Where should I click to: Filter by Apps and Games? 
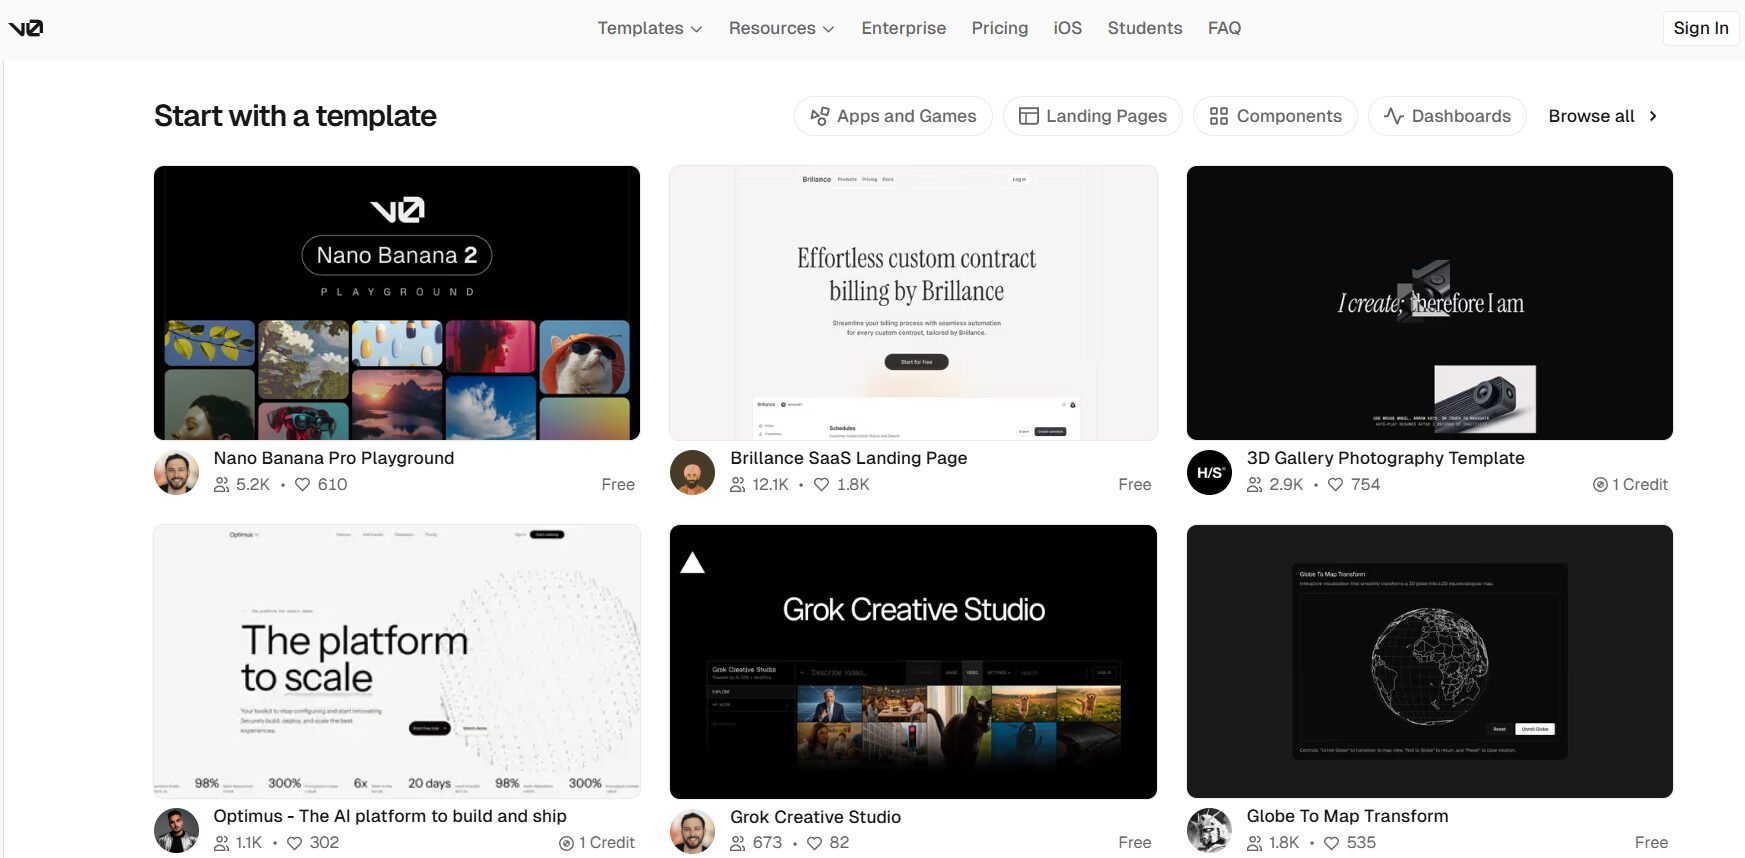click(x=893, y=116)
